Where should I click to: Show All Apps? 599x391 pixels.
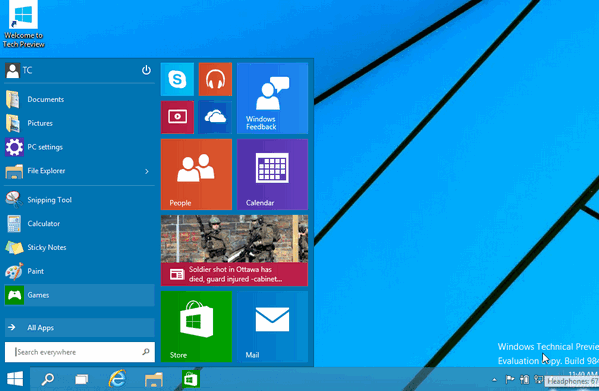click(x=79, y=328)
